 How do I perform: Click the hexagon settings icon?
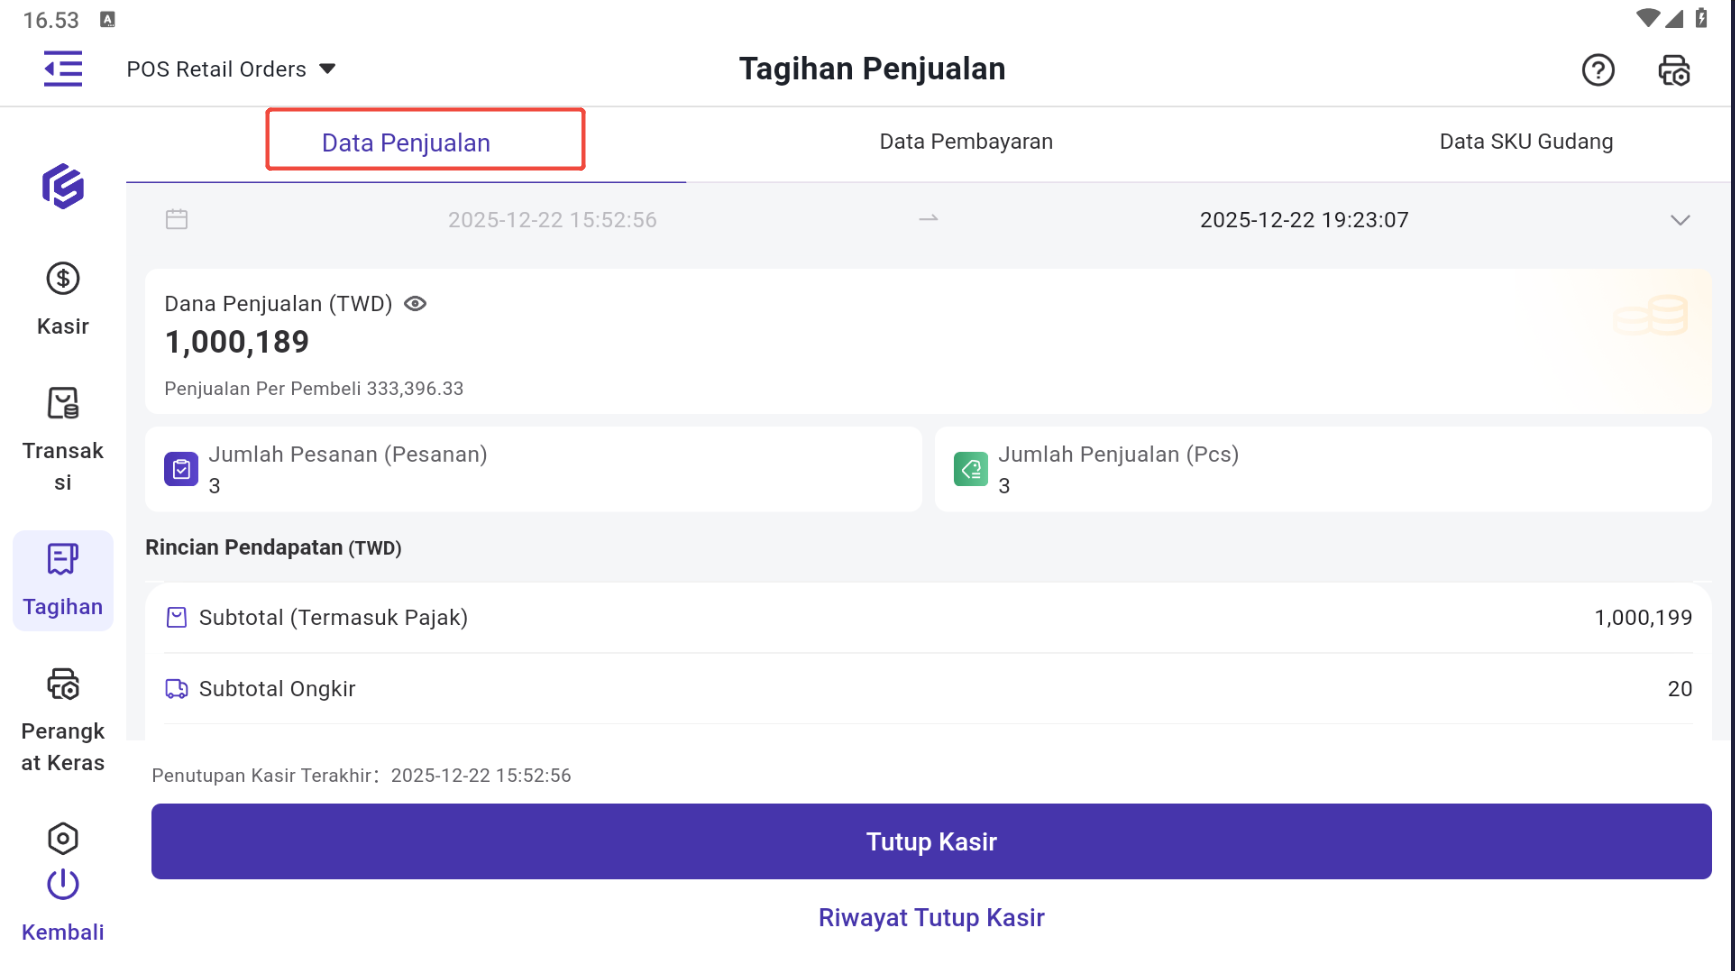point(63,838)
